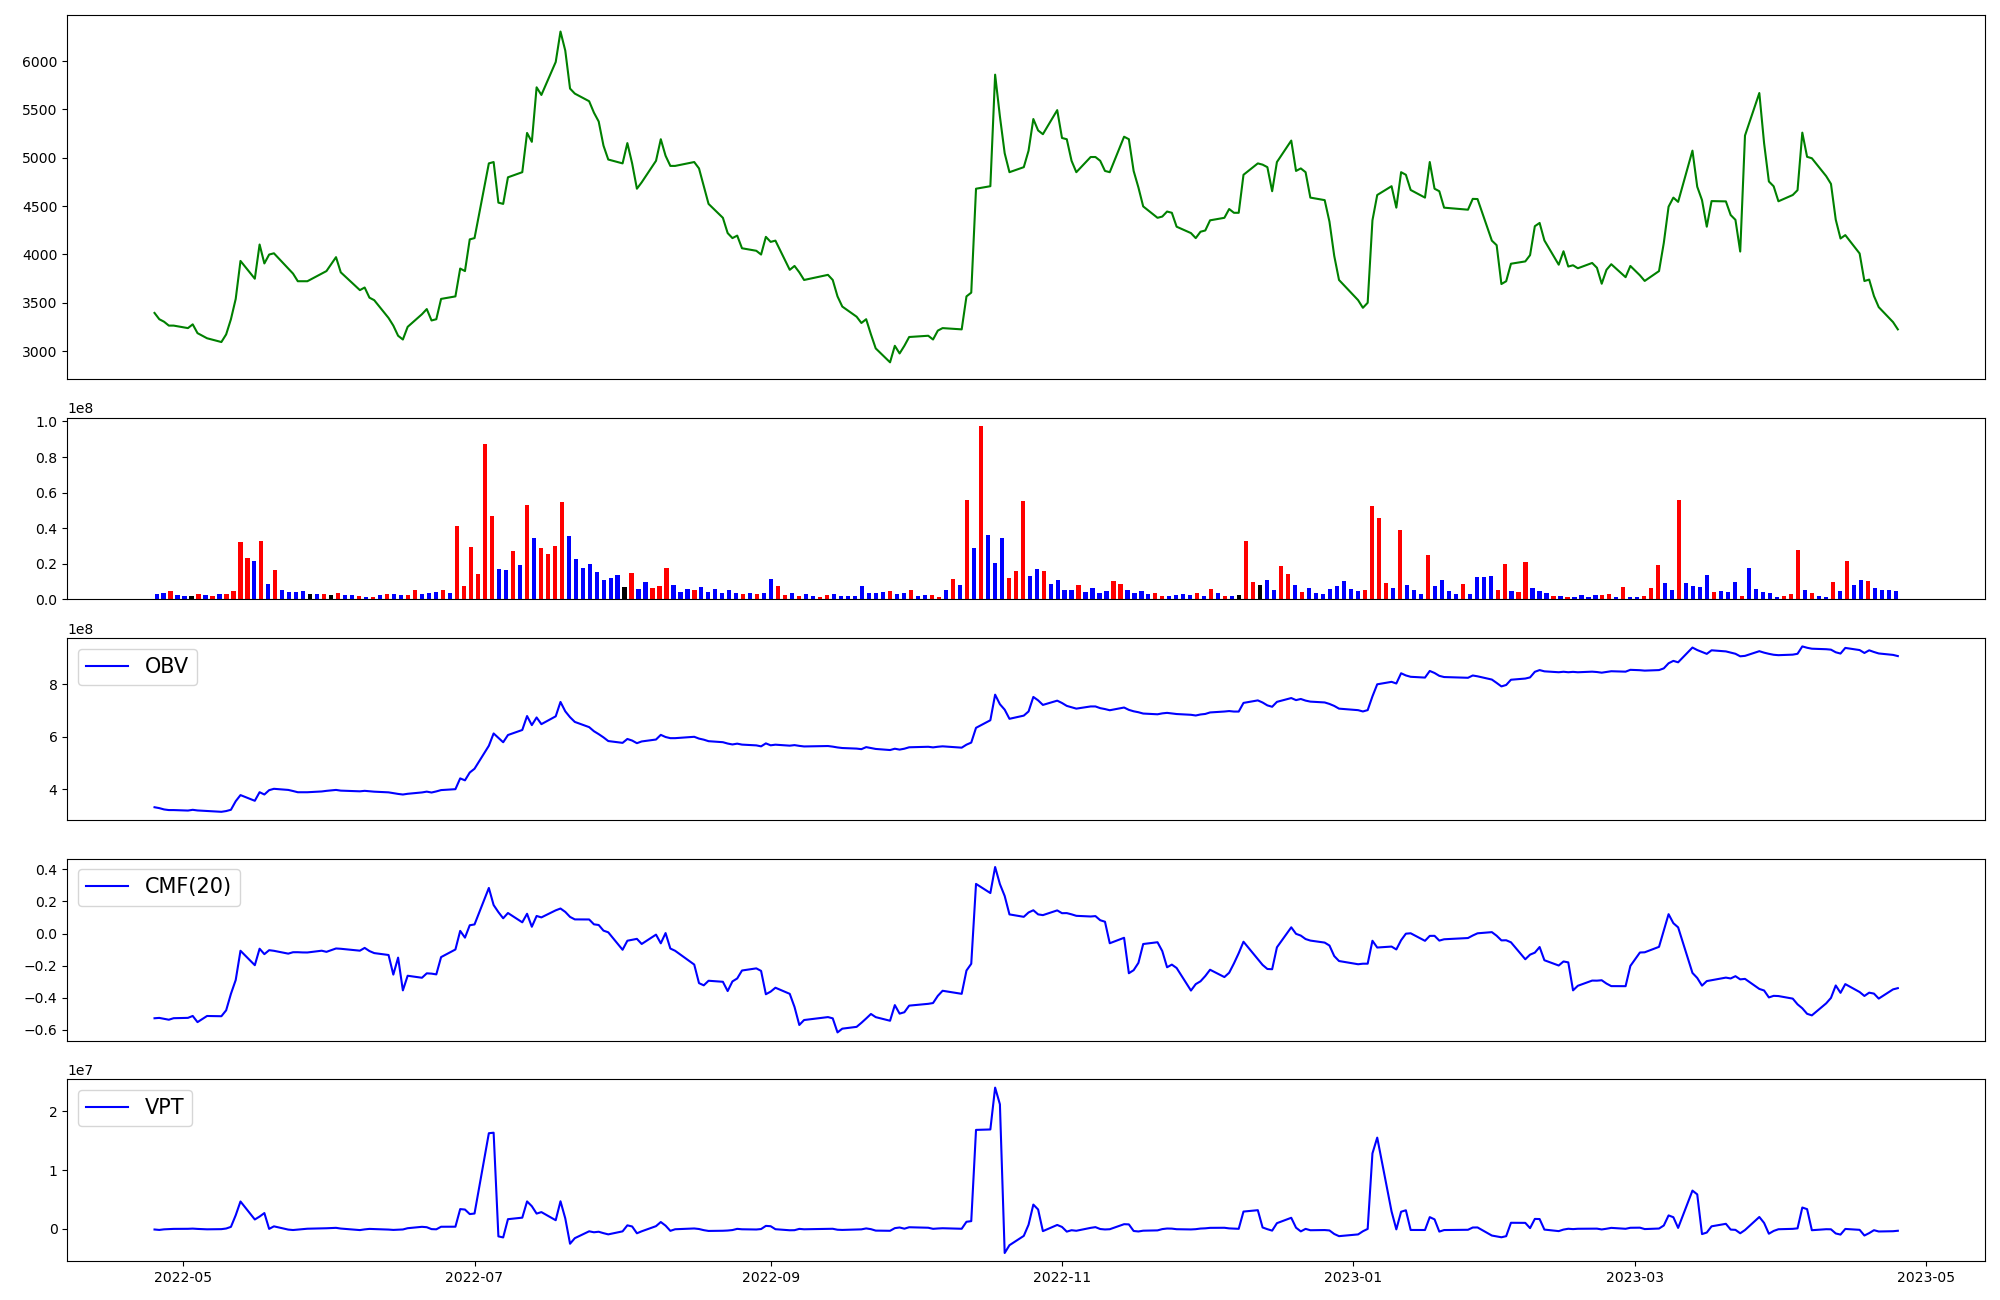Click the 2022-05 x-axis date label
2000x1300 pixels.
click(183, 1277)
